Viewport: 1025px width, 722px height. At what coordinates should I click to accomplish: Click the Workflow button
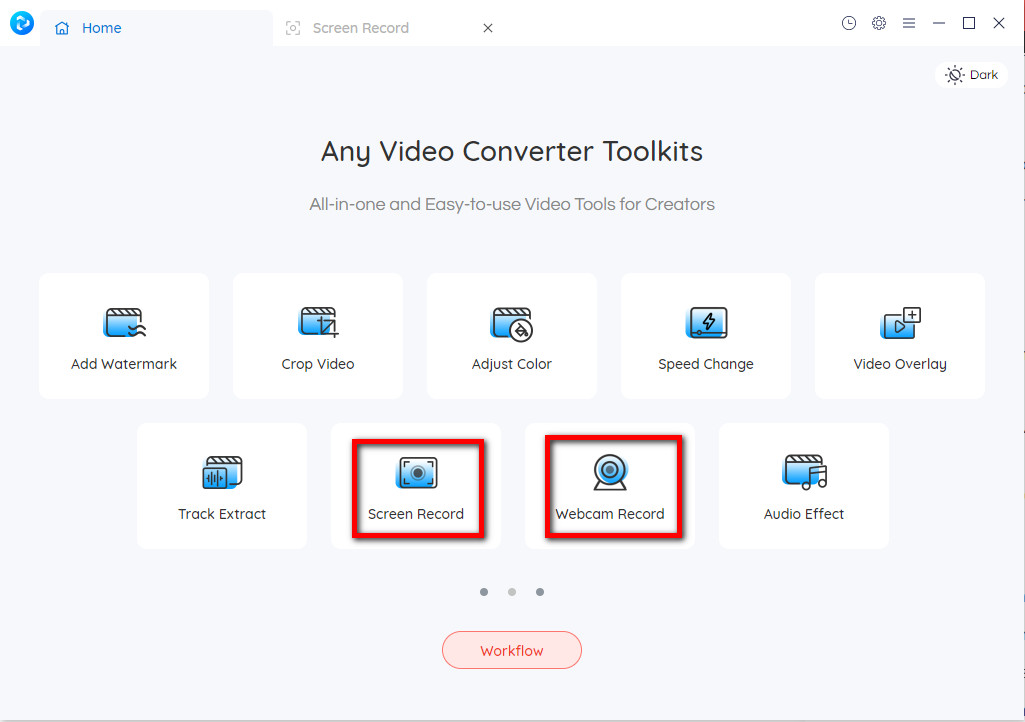(511, 650)
